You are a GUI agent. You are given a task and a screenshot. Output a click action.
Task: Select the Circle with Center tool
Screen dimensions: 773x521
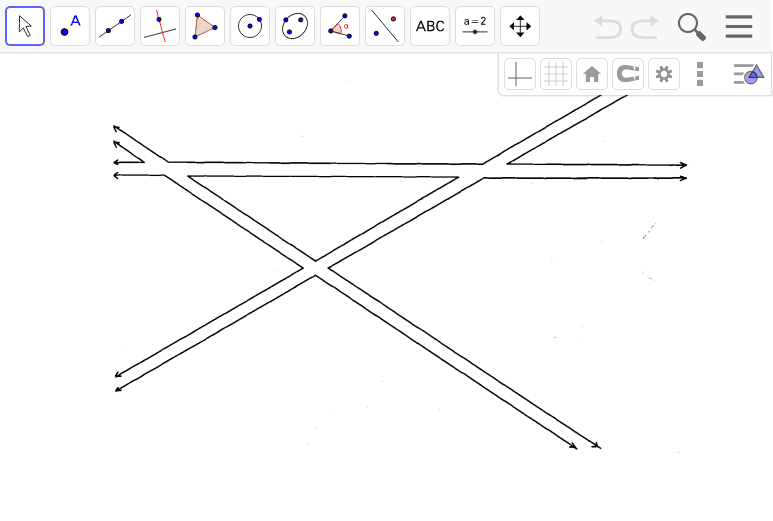coord(250,26)
